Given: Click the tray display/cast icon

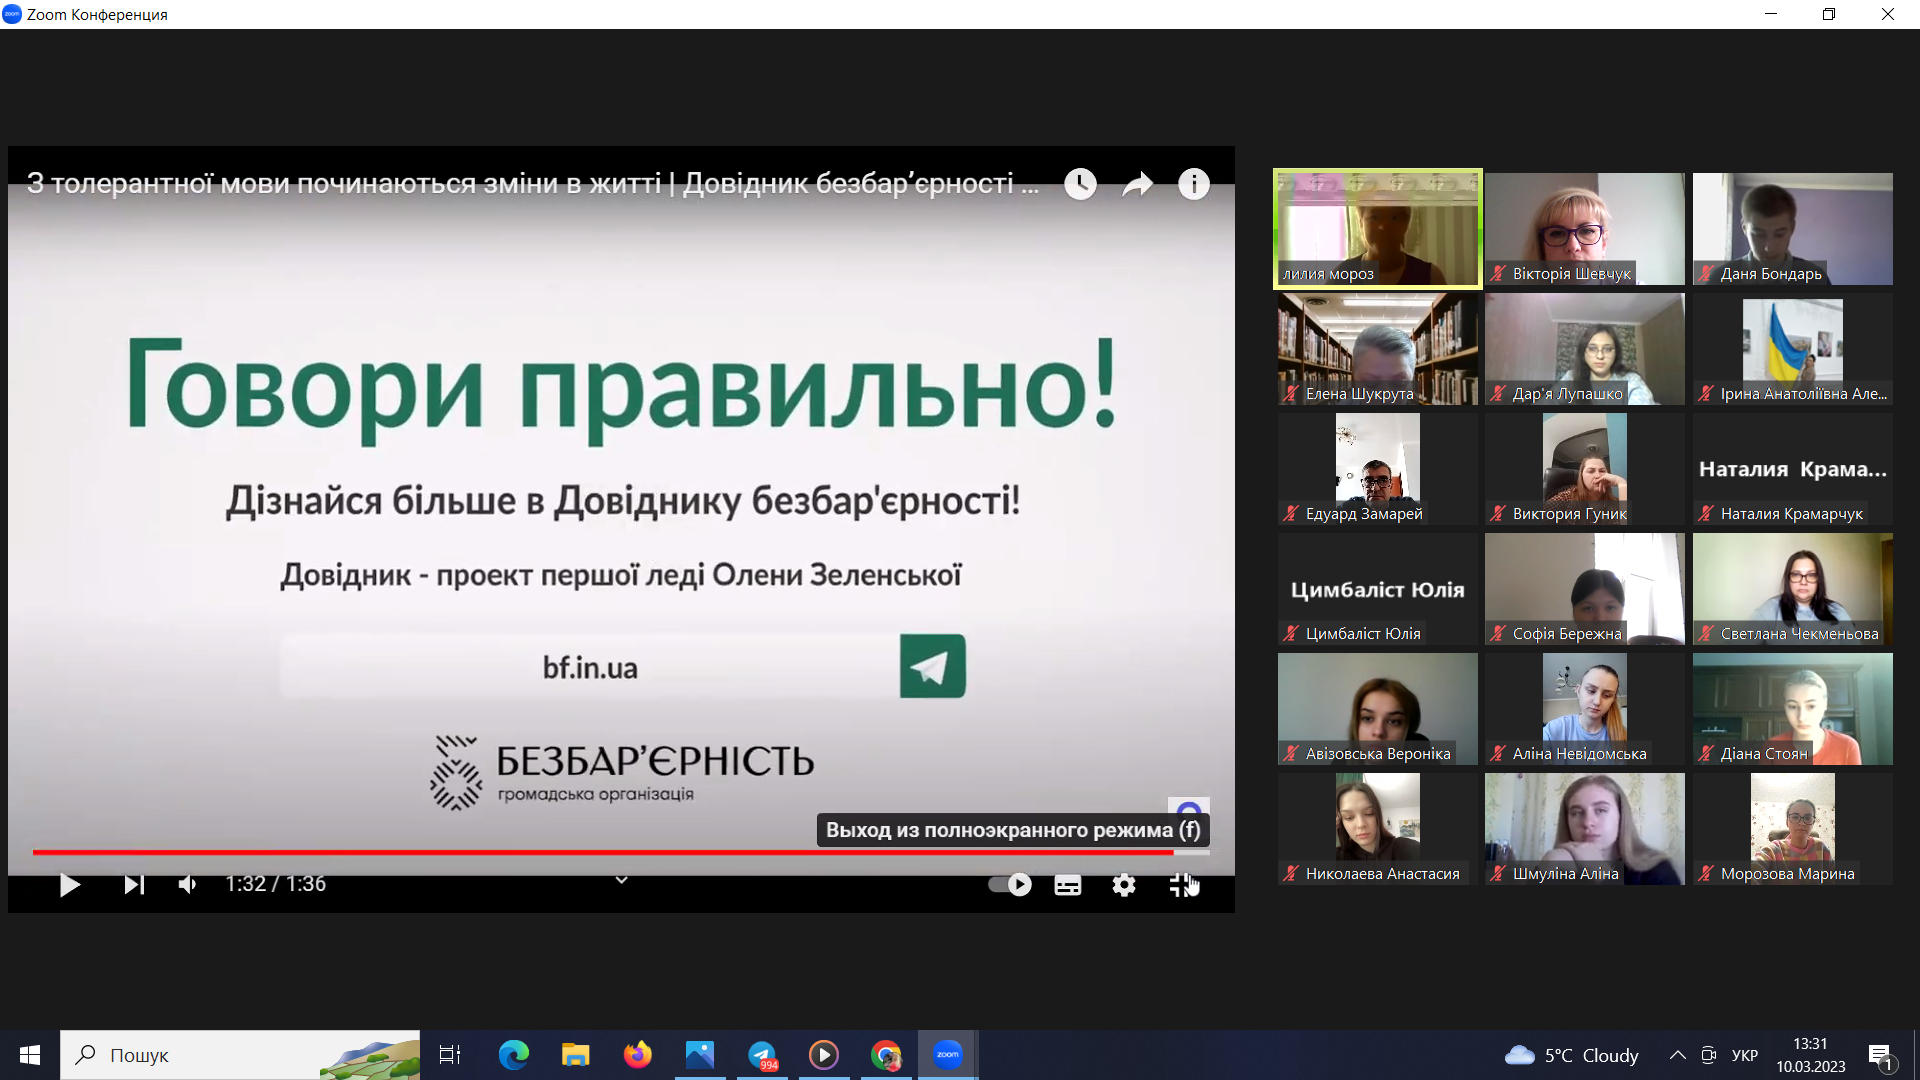Looking at the screenshot, I should point(1709,1055).
